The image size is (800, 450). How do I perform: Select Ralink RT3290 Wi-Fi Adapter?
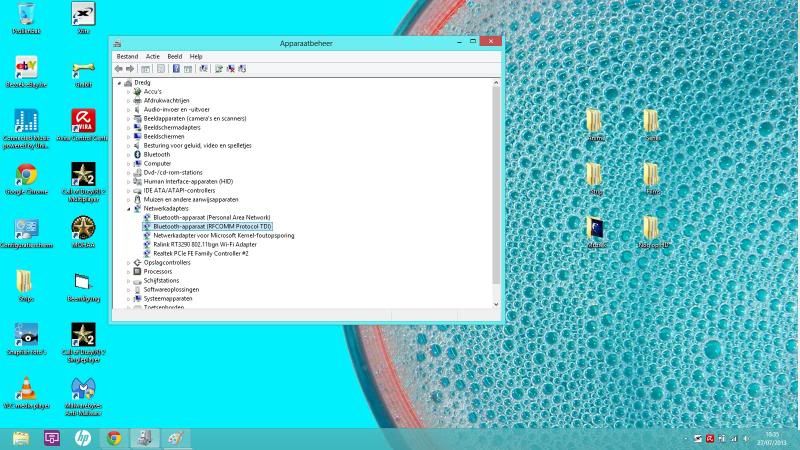pos(204,245)
